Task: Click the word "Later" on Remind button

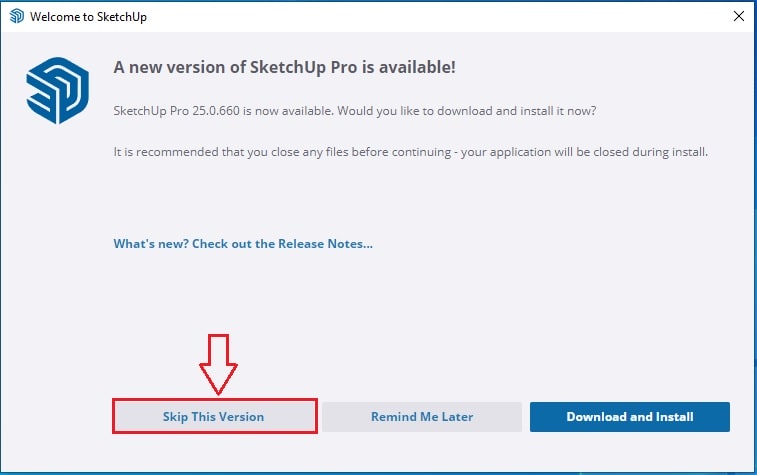Action: click(457, 417)
